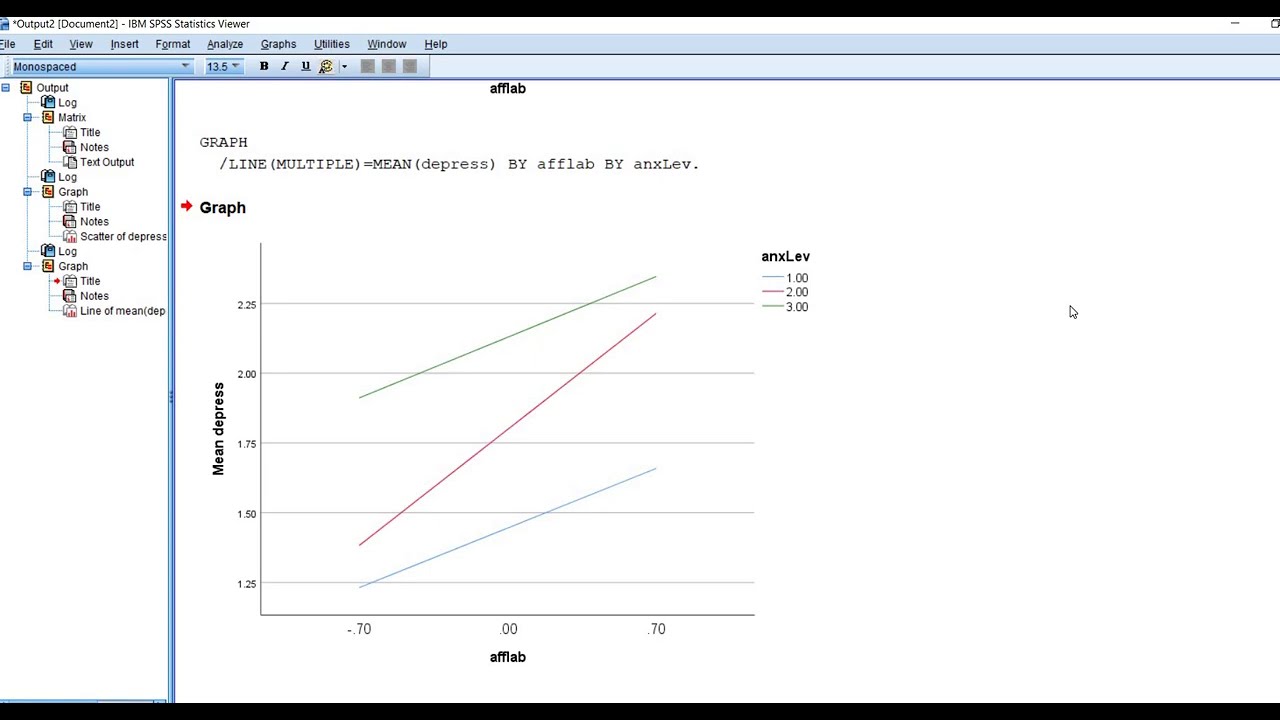
Task: Click the anxLev legend title
Action: click(786, 257)
